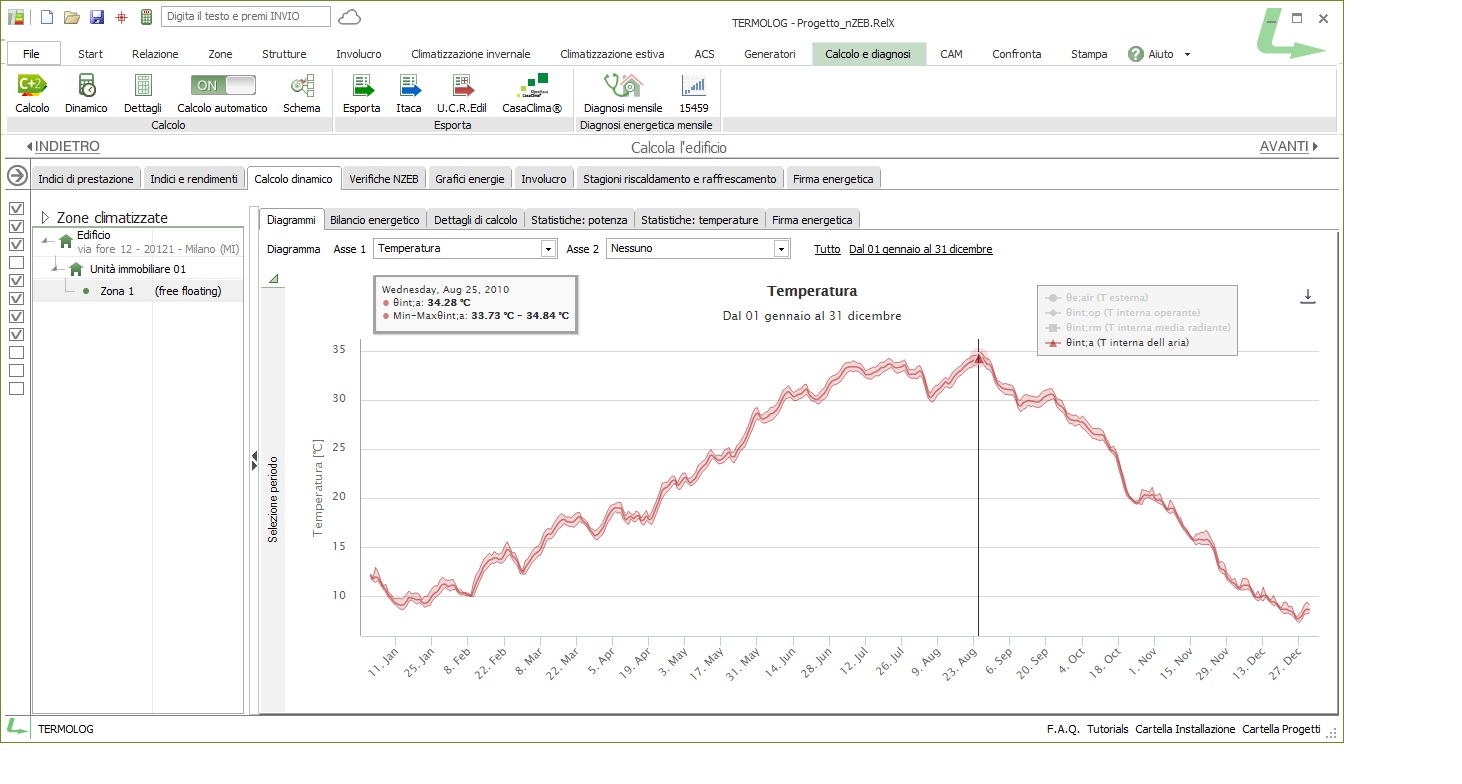Select the Verifiche NZEB tab
Screen dimensions: 1462x784
384,179
